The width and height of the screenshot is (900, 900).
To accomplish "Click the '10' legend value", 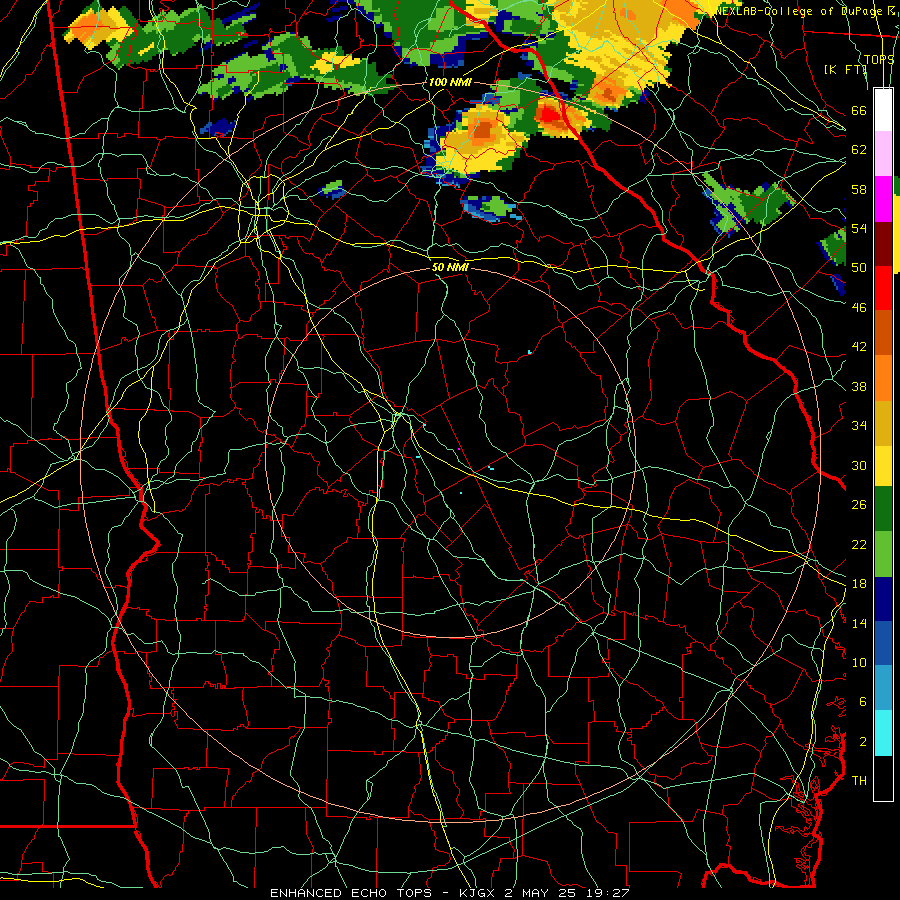I will pyautogui.click(x=859, y=662).
